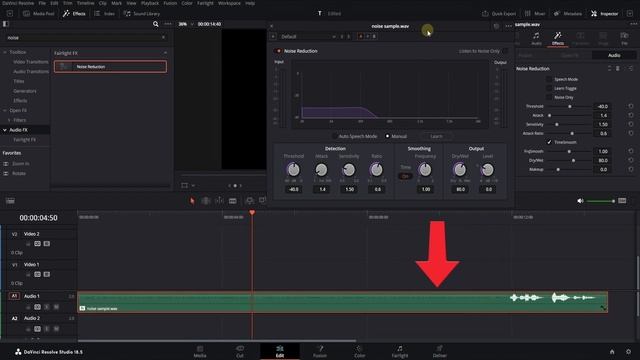The height and width of the screenshot is (360, 640).
Task: Select Fairlight FX under Audio FX
Action: (24, 140)
